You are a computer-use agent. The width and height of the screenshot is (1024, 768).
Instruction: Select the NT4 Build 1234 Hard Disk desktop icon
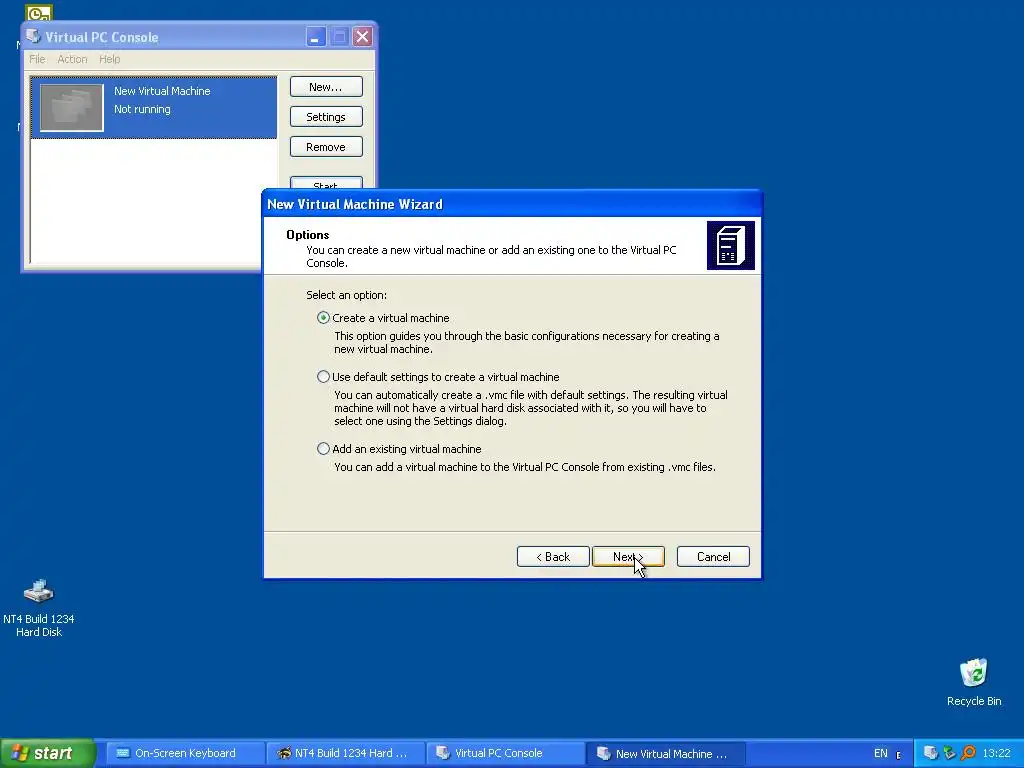pyautogui.click(x=39, y=608)
